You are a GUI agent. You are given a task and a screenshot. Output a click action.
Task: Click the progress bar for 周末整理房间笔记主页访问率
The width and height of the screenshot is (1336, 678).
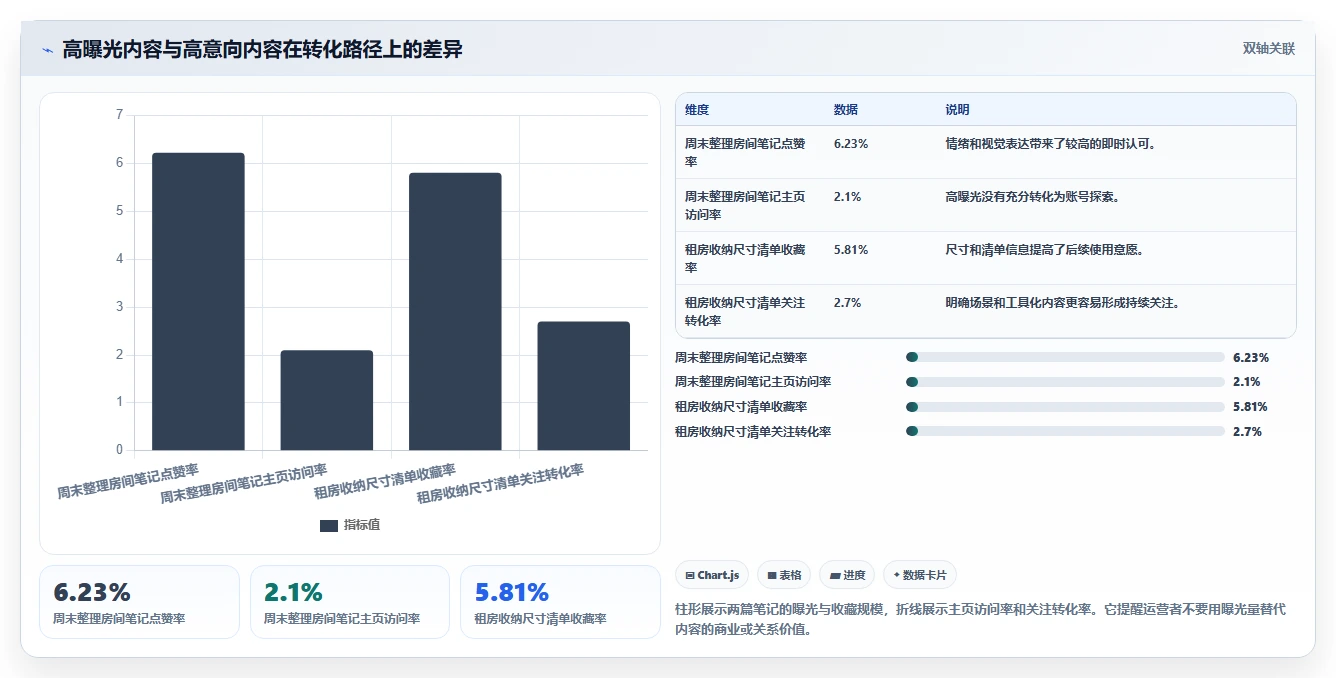coord(1065,382)
